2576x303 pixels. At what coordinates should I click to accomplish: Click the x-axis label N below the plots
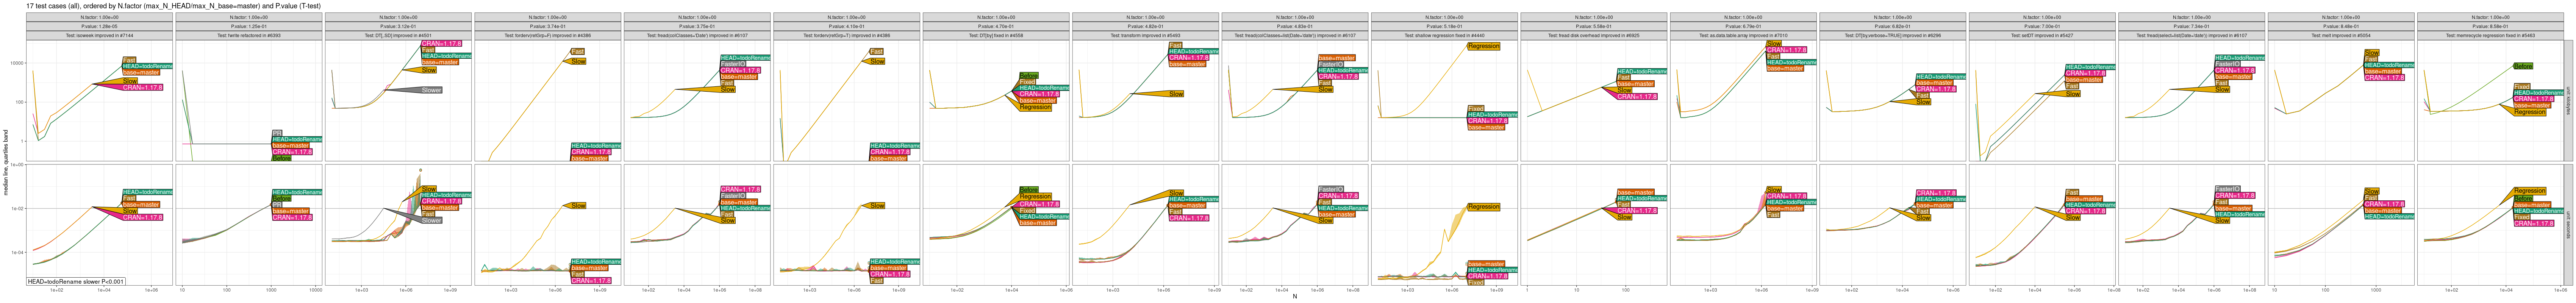coord(1294,297)
